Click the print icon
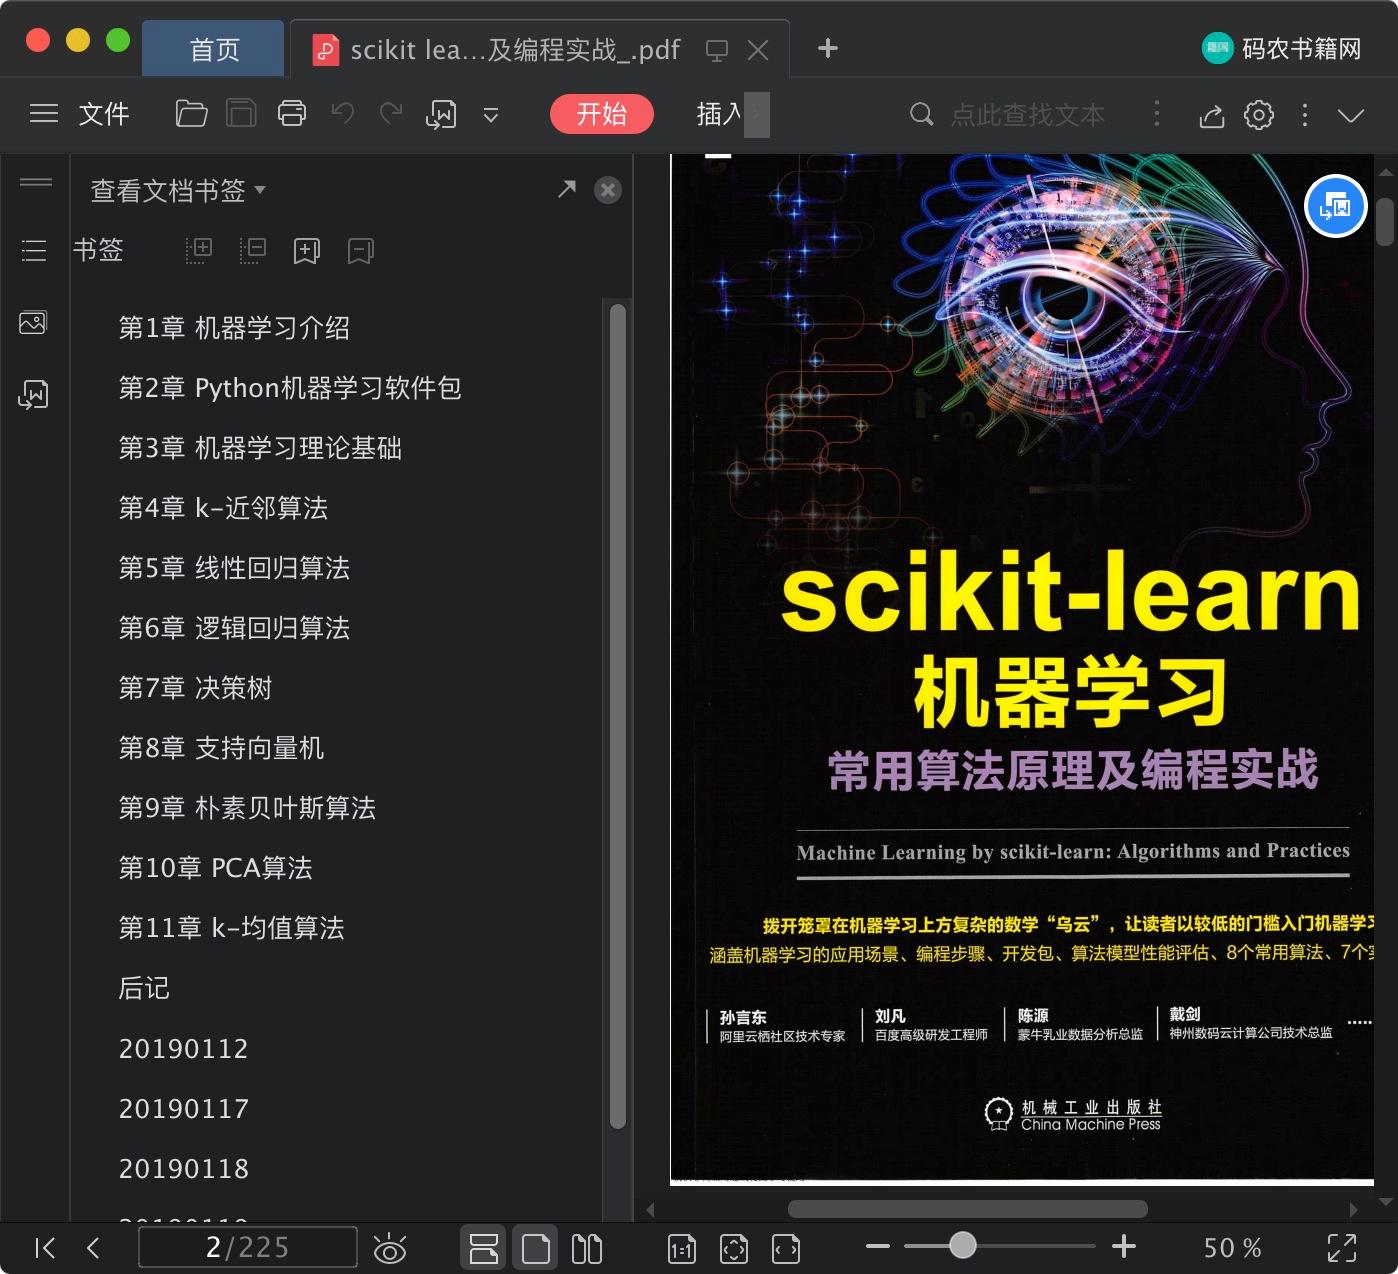1398x1274 pixels. point(292,114)
